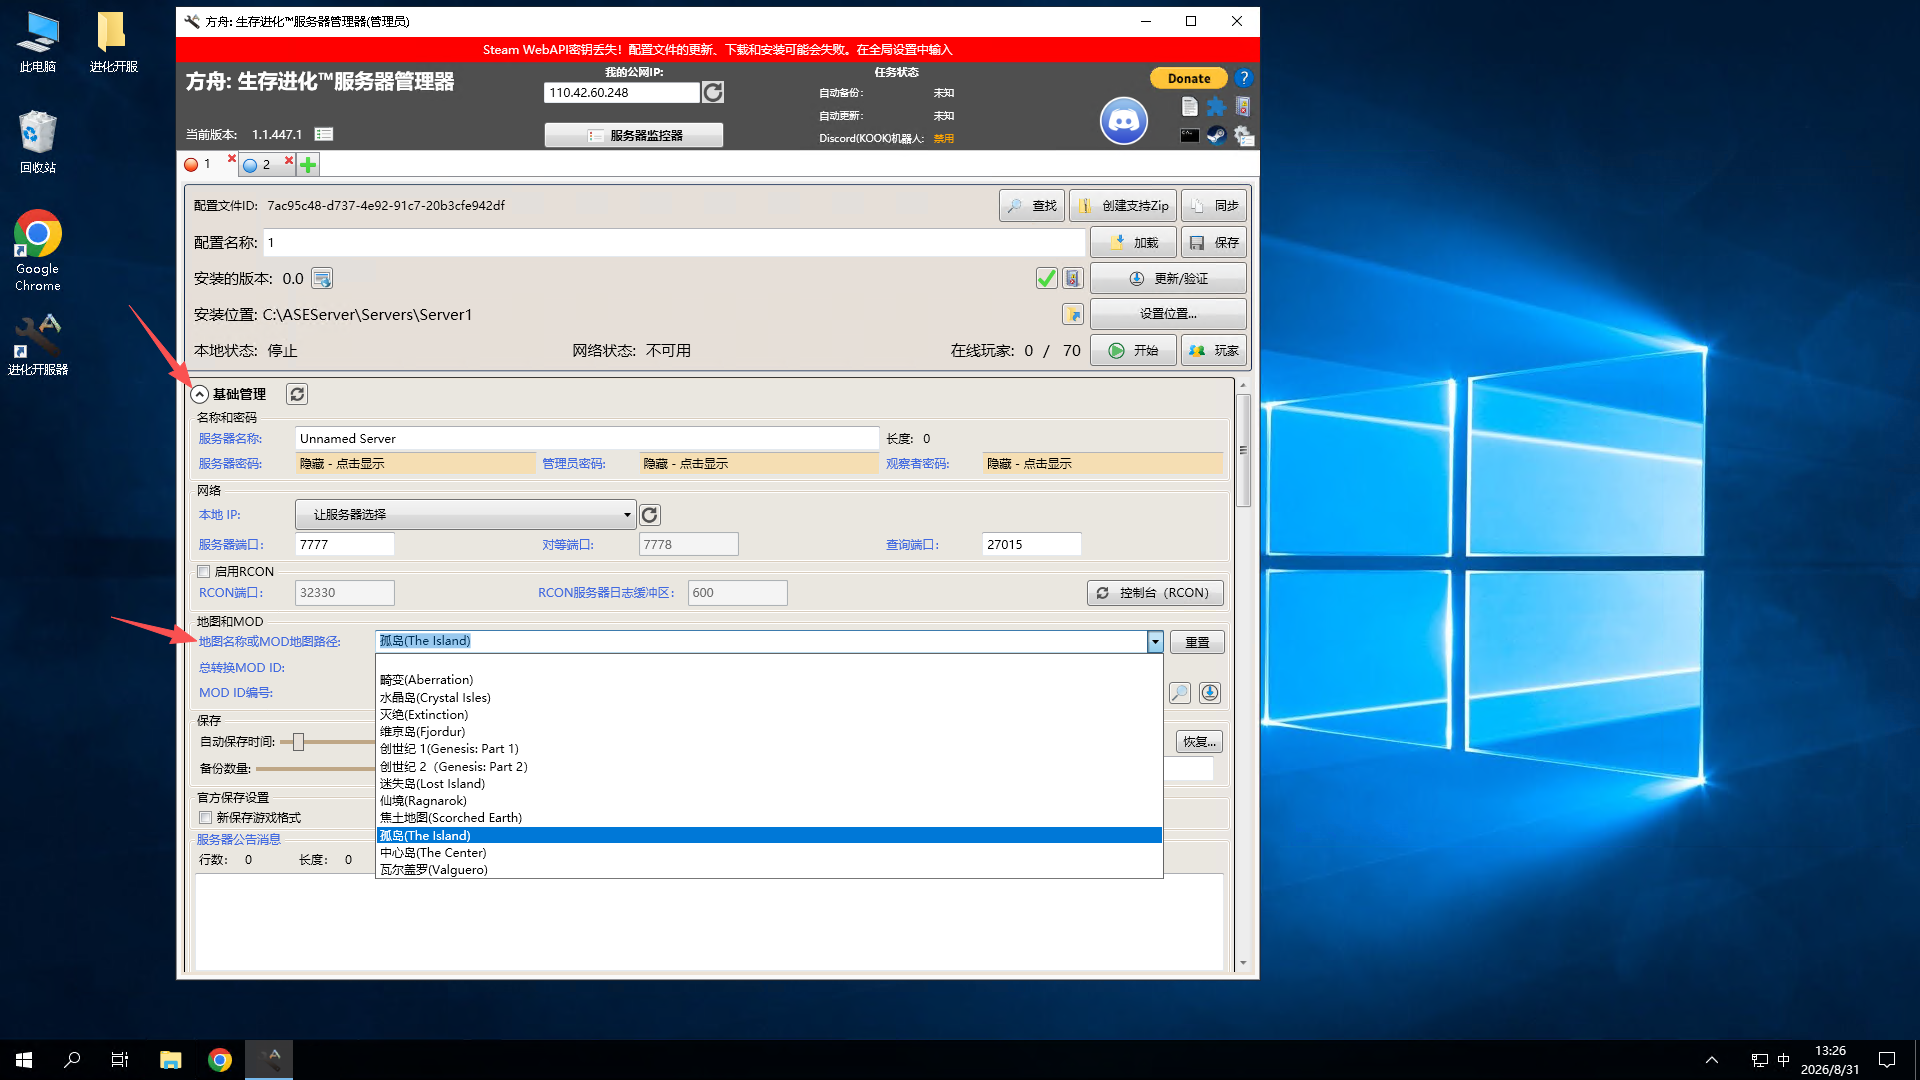Open 进化开服器 desktop shortcut
1920x1080 pixels.
38,345
